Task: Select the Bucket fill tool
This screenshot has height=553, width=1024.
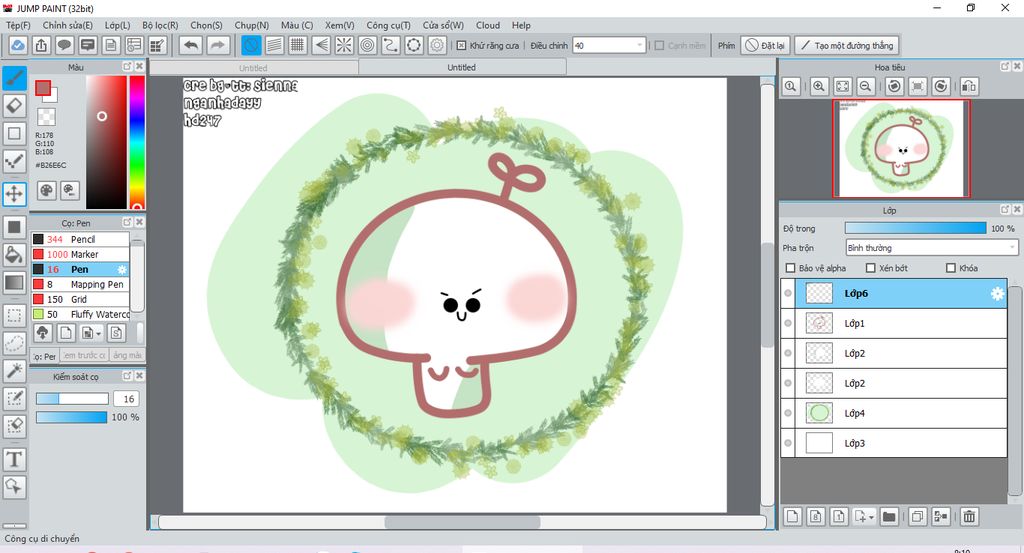Action: pyautogui.click(x=14, y=255)
